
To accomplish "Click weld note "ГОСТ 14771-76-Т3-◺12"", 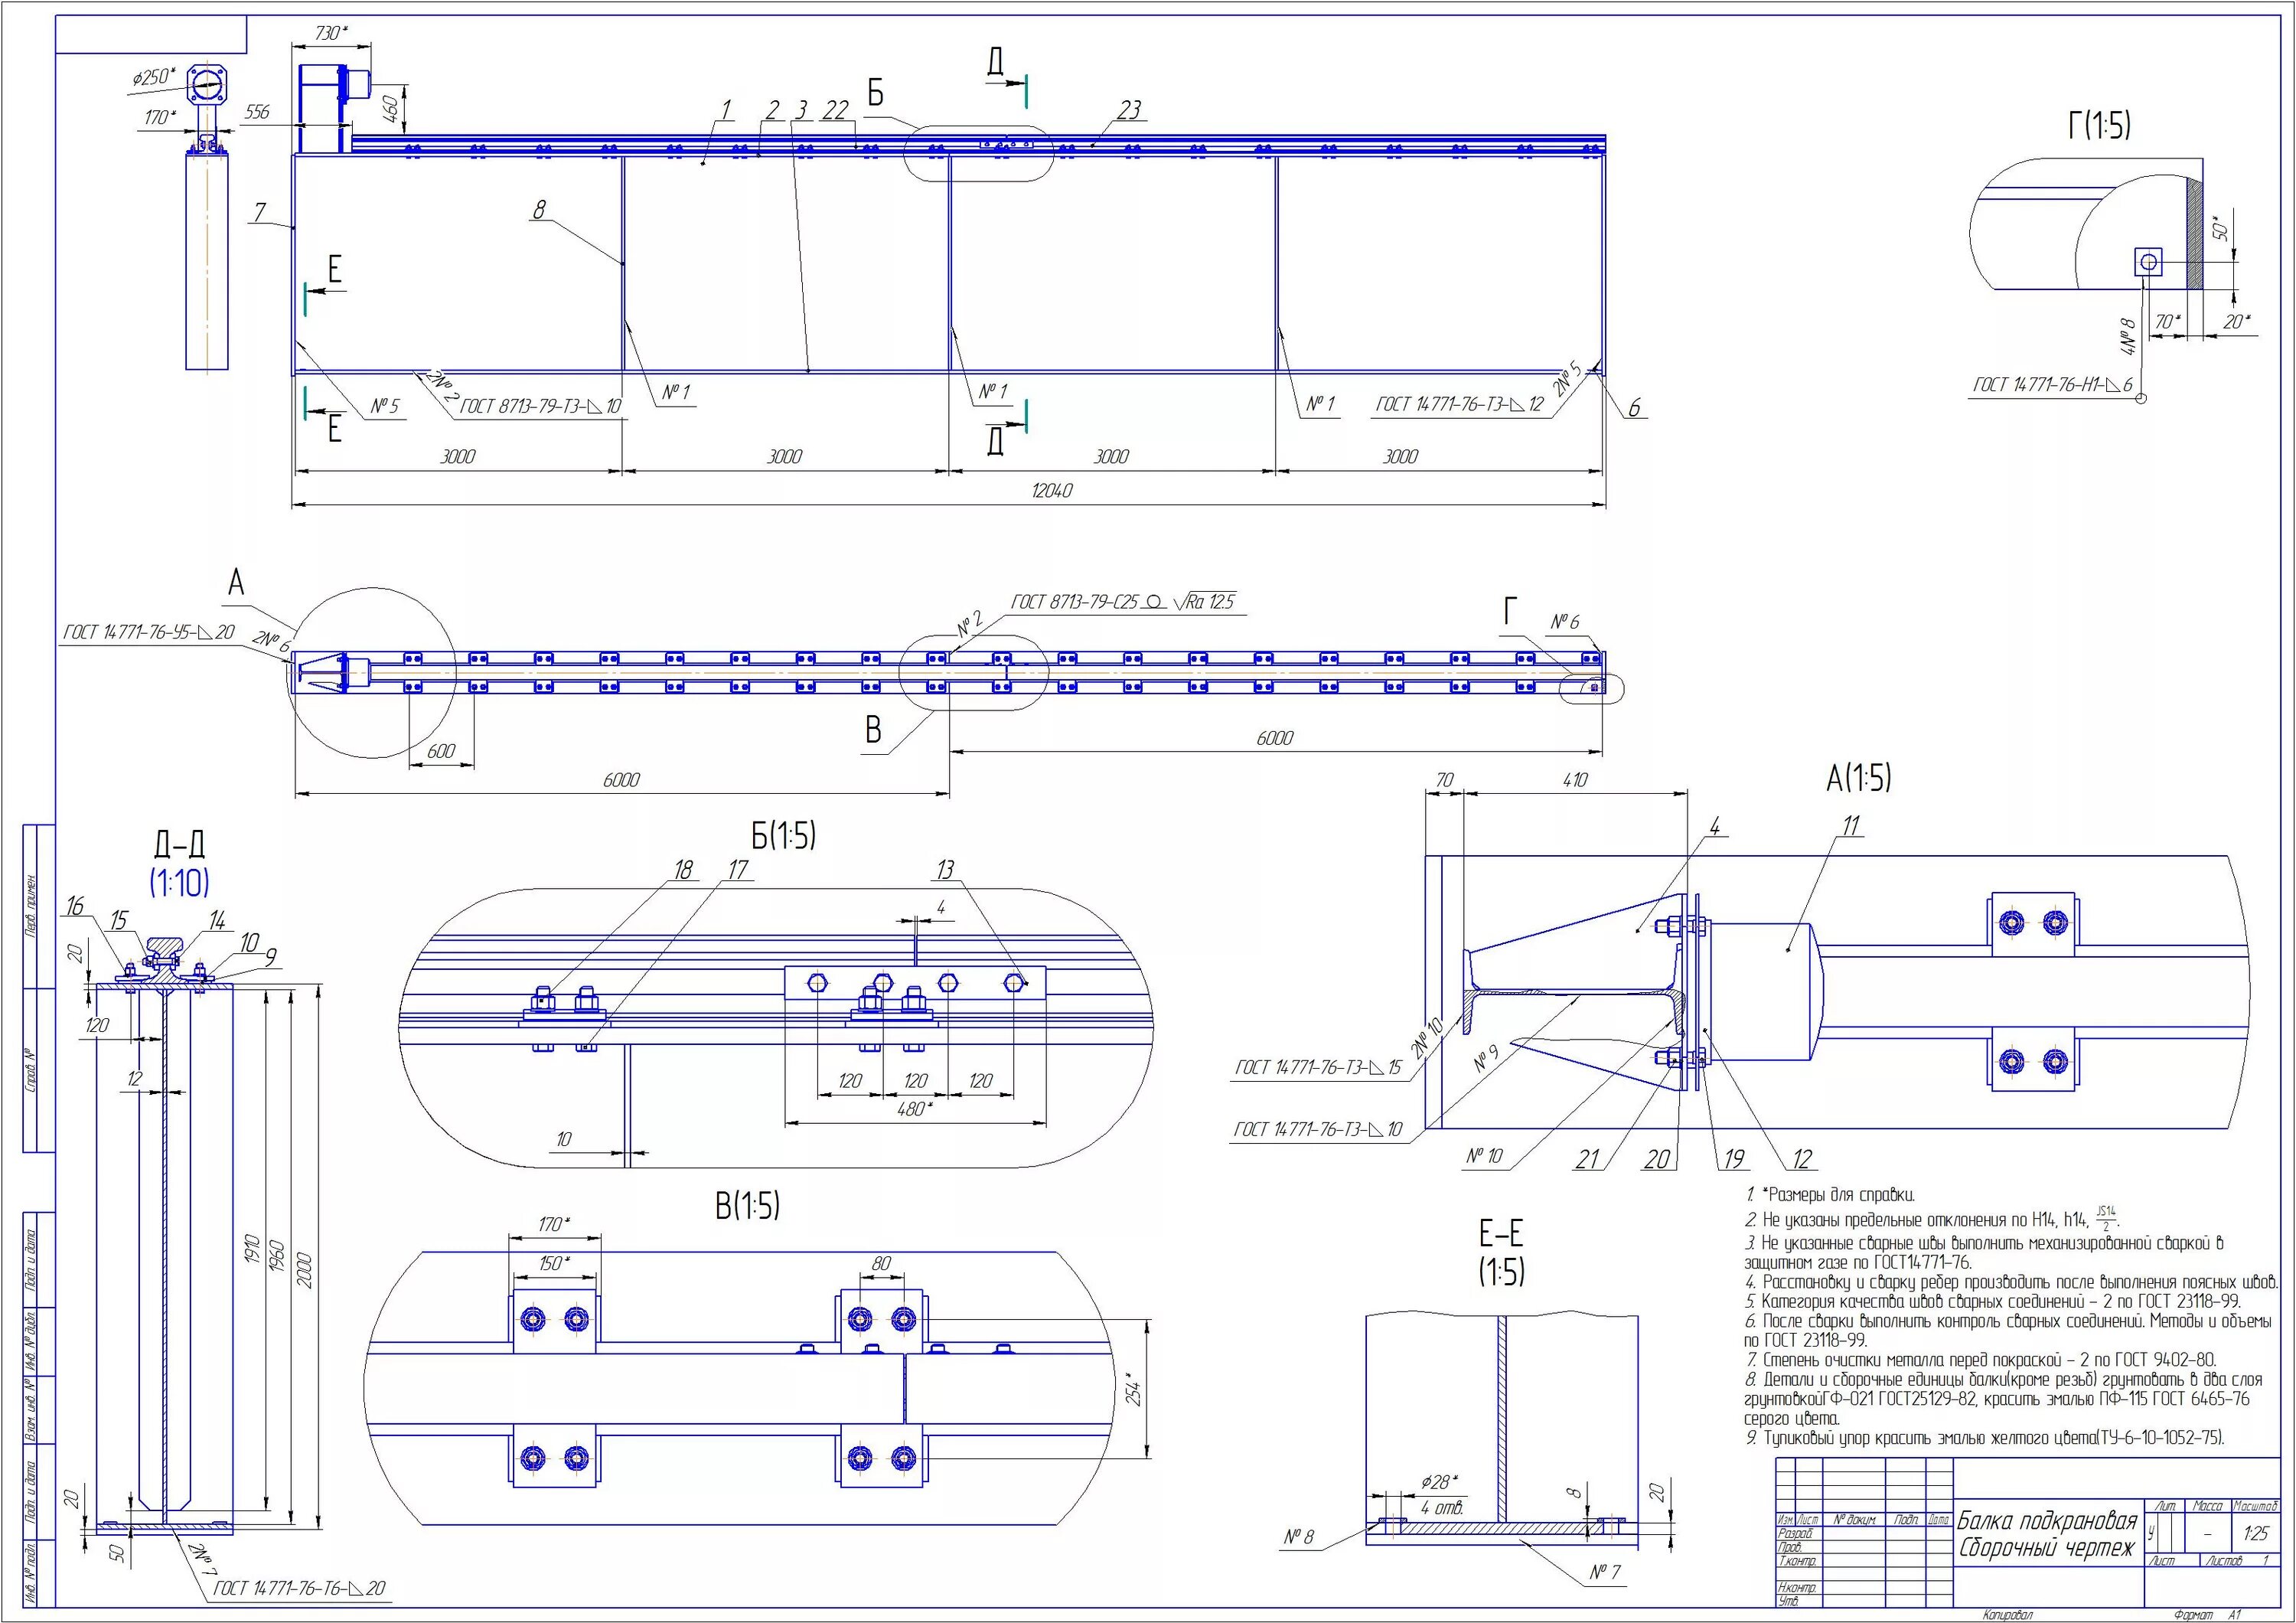I will point(1461,404).
